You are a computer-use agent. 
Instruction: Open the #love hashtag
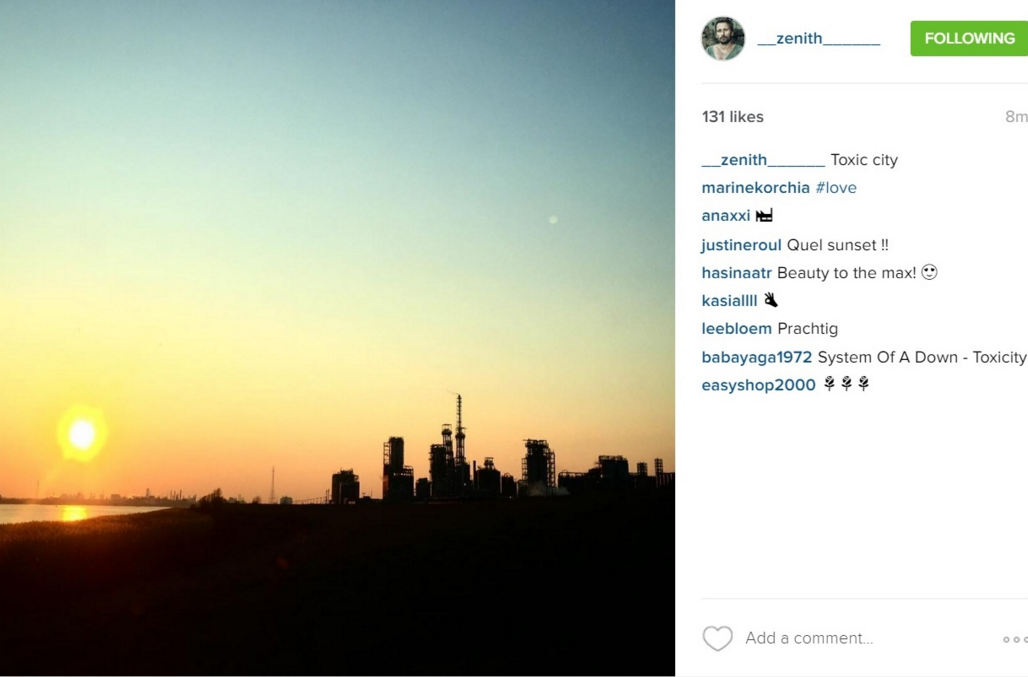point(836,187)
